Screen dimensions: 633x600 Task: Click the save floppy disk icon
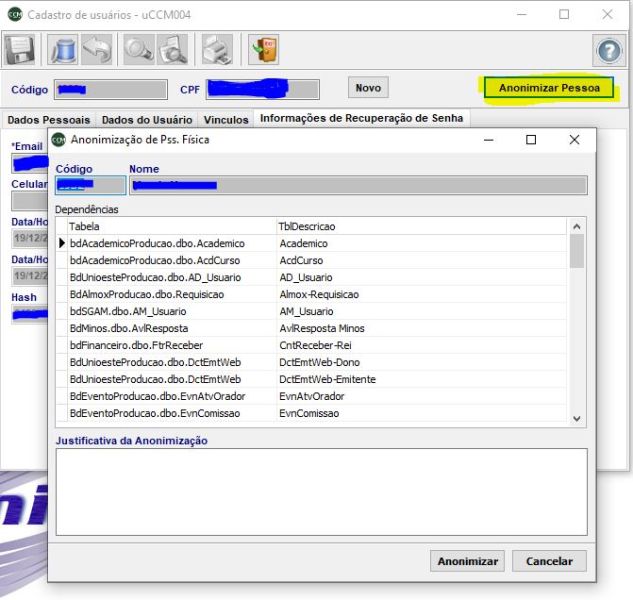point(20,50)
